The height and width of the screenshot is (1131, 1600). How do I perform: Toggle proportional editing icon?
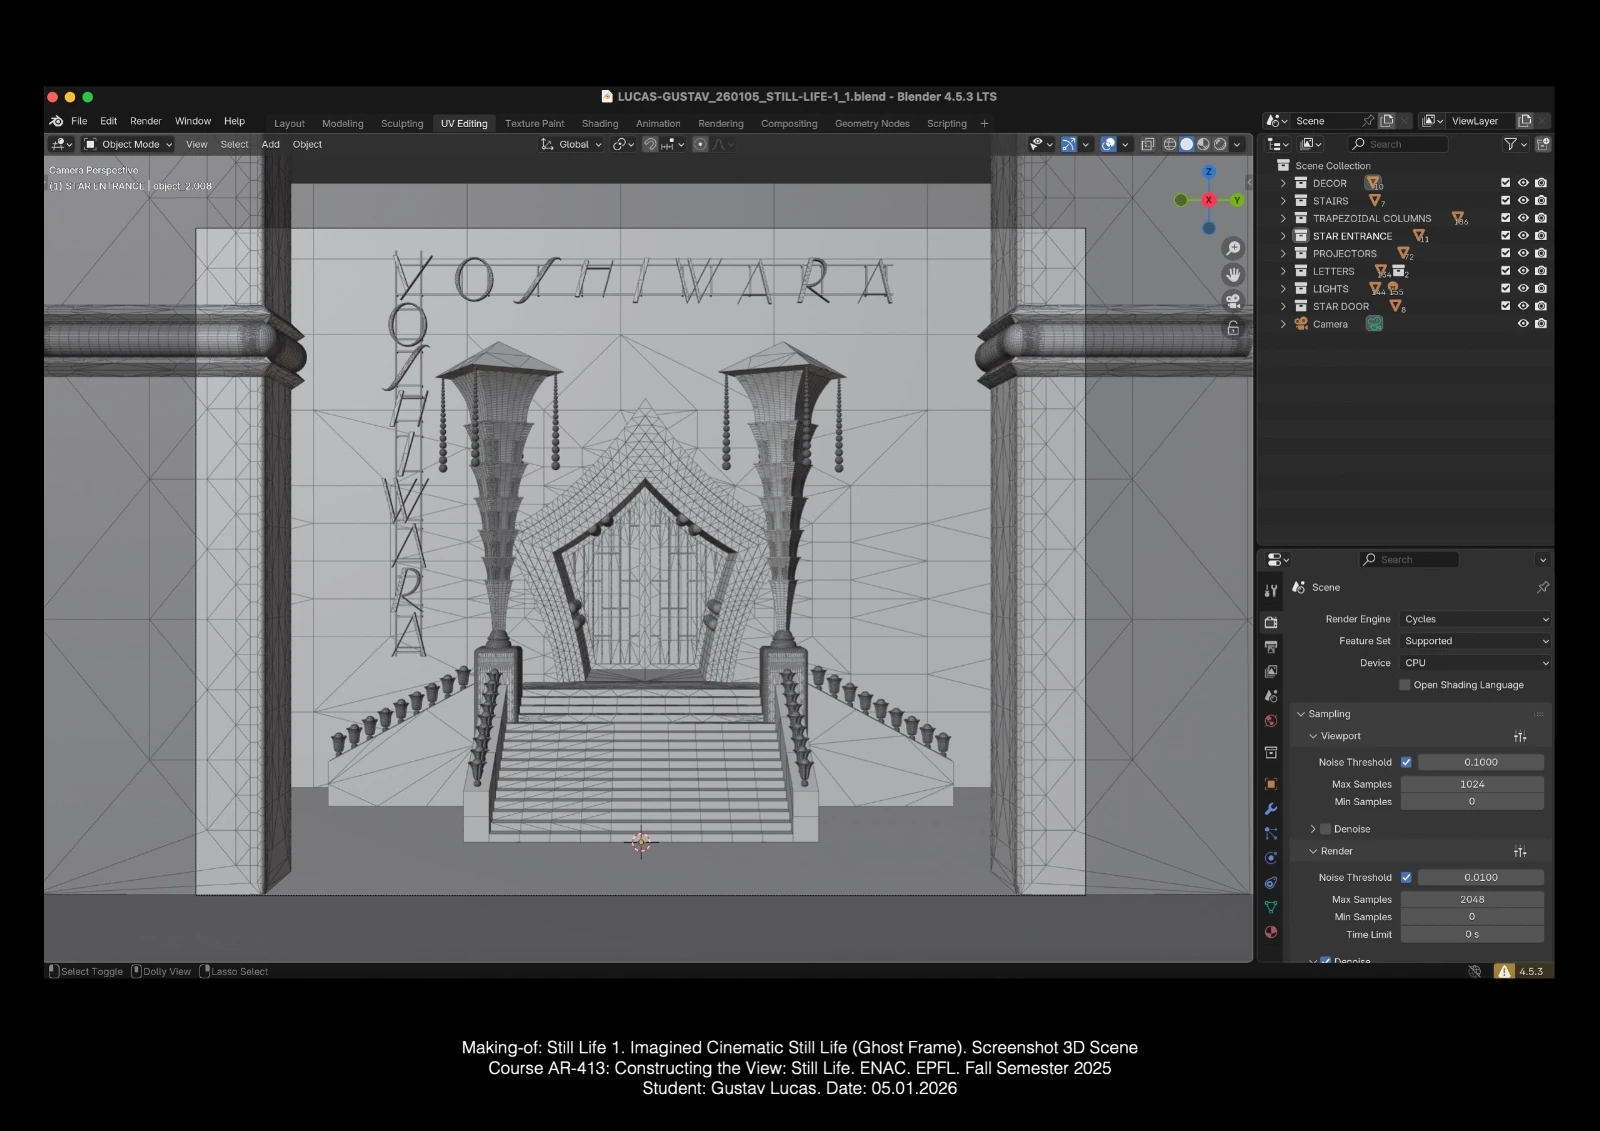pos(700,144)
